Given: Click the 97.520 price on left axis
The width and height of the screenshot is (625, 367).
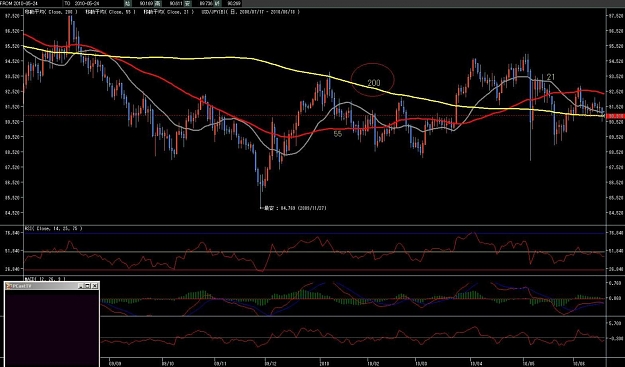Looking at the screenshot, I should point(12,16).
